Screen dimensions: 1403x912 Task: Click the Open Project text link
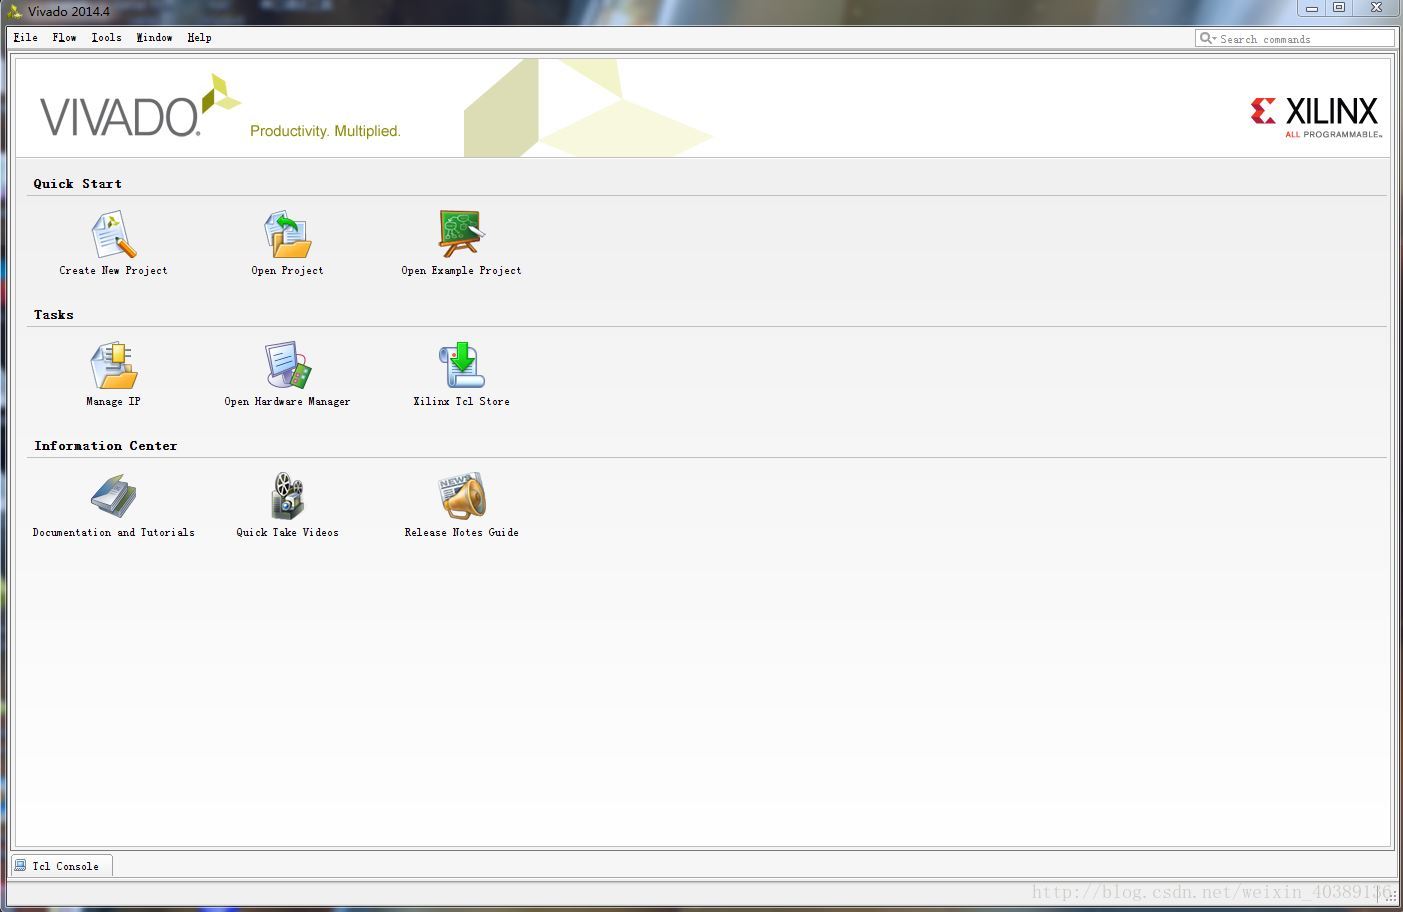click(x=287, y=271)
